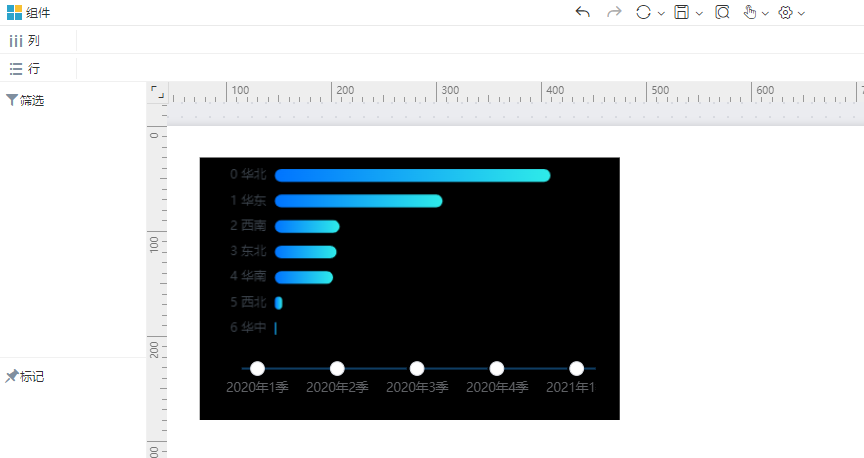The image size is (864, 458).
Task: Click the '2 西南' axis label
Action: click(x=249, y=225)
